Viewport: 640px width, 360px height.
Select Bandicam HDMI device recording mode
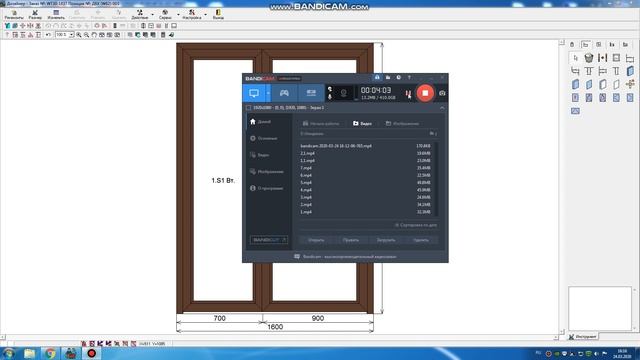click(311, 93)
